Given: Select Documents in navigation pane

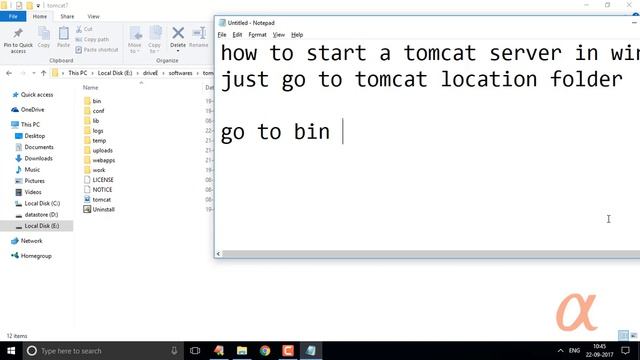Looking at the screenshot, I should [39, 147].
